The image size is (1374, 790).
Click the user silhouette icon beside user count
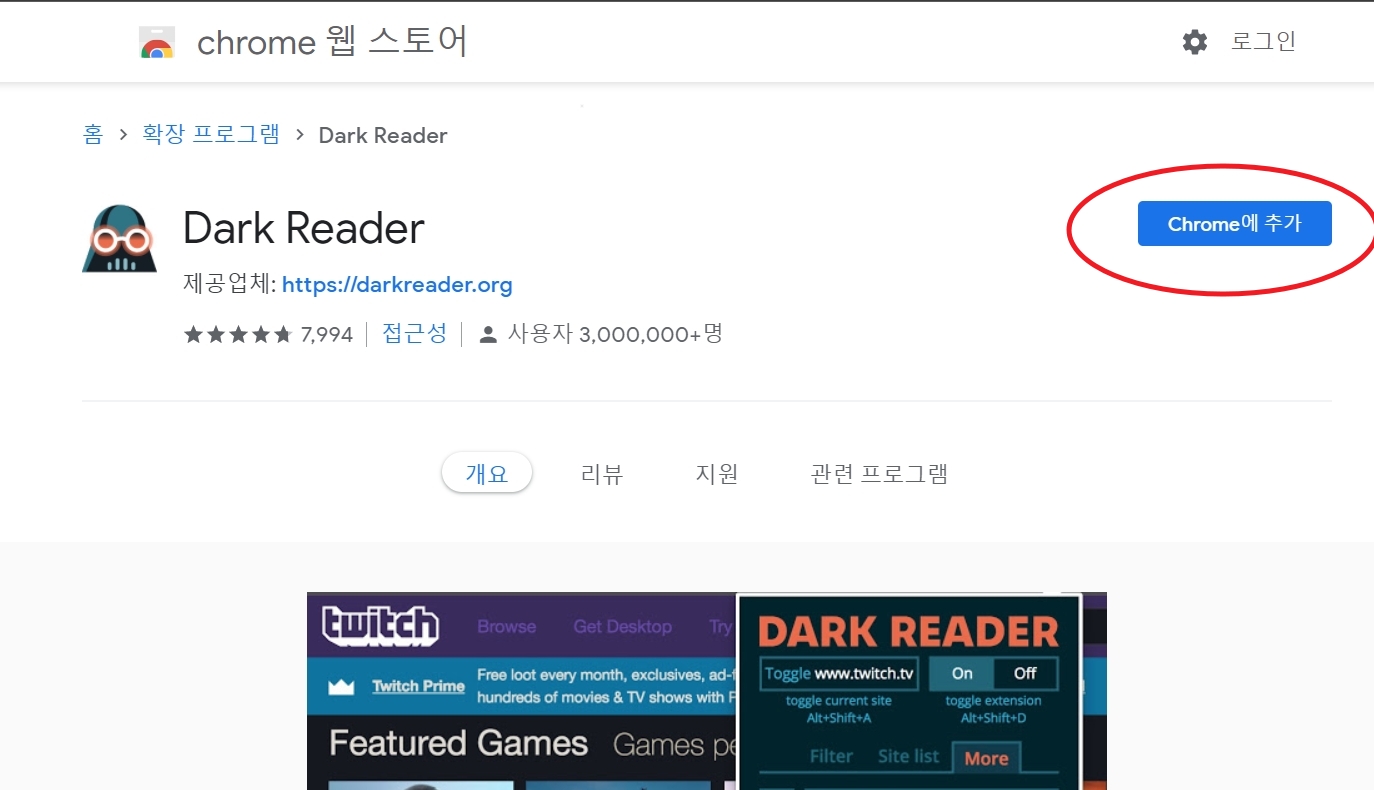pos(488,335)
